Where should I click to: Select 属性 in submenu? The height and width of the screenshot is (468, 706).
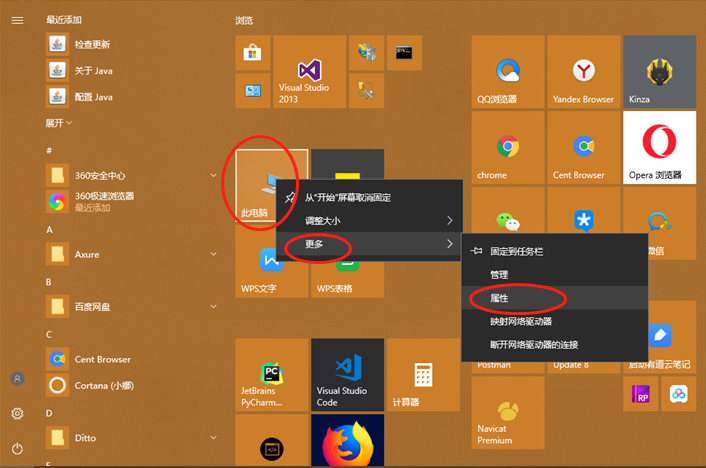[x=555, y=298]
